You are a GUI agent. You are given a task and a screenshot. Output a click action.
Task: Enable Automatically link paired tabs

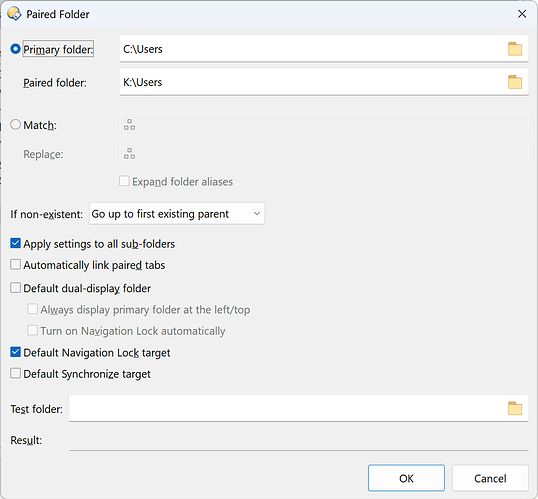(x=15, y=265)
